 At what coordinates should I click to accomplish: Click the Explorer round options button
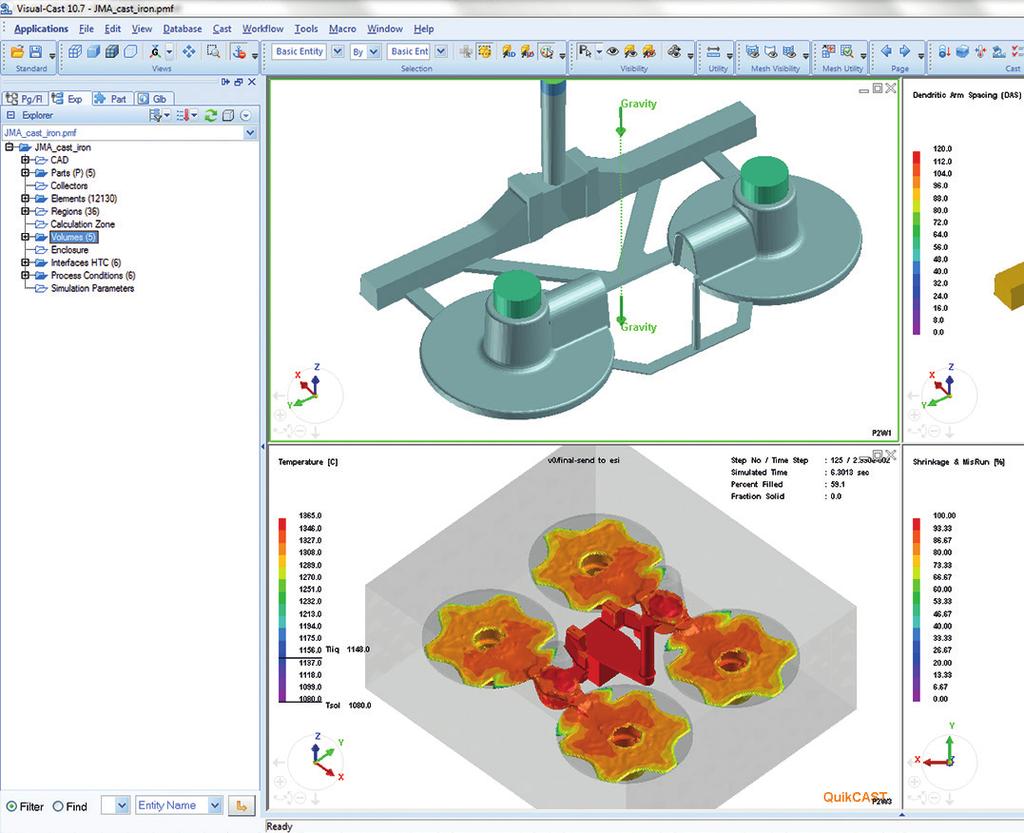246,116
